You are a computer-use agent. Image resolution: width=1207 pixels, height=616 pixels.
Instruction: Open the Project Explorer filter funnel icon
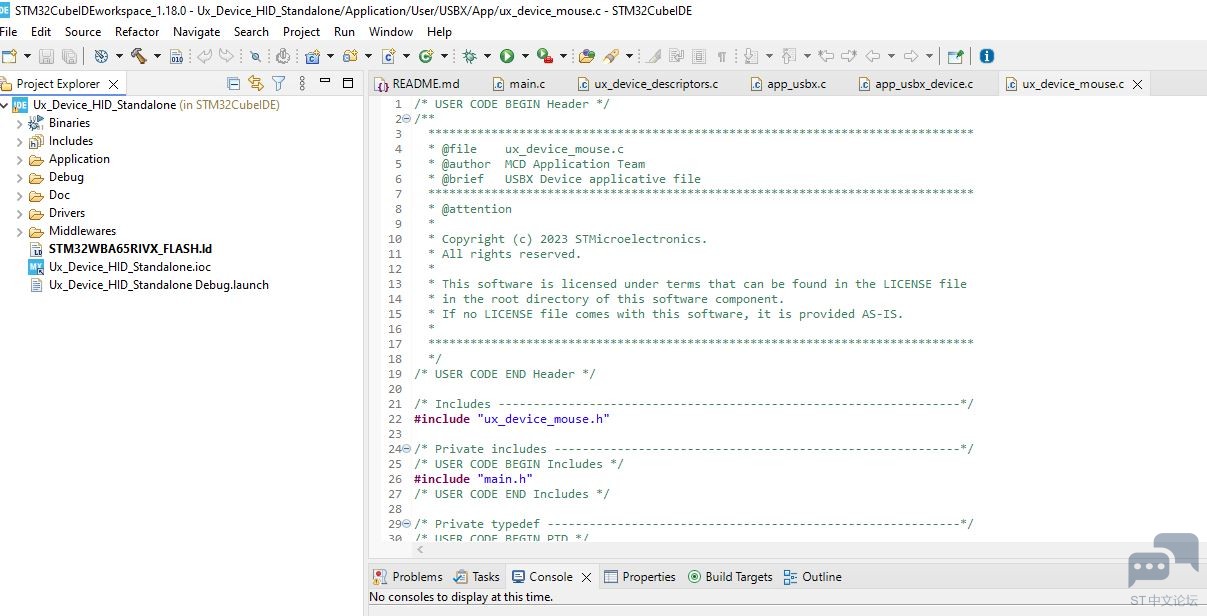[x=279, y=83]
